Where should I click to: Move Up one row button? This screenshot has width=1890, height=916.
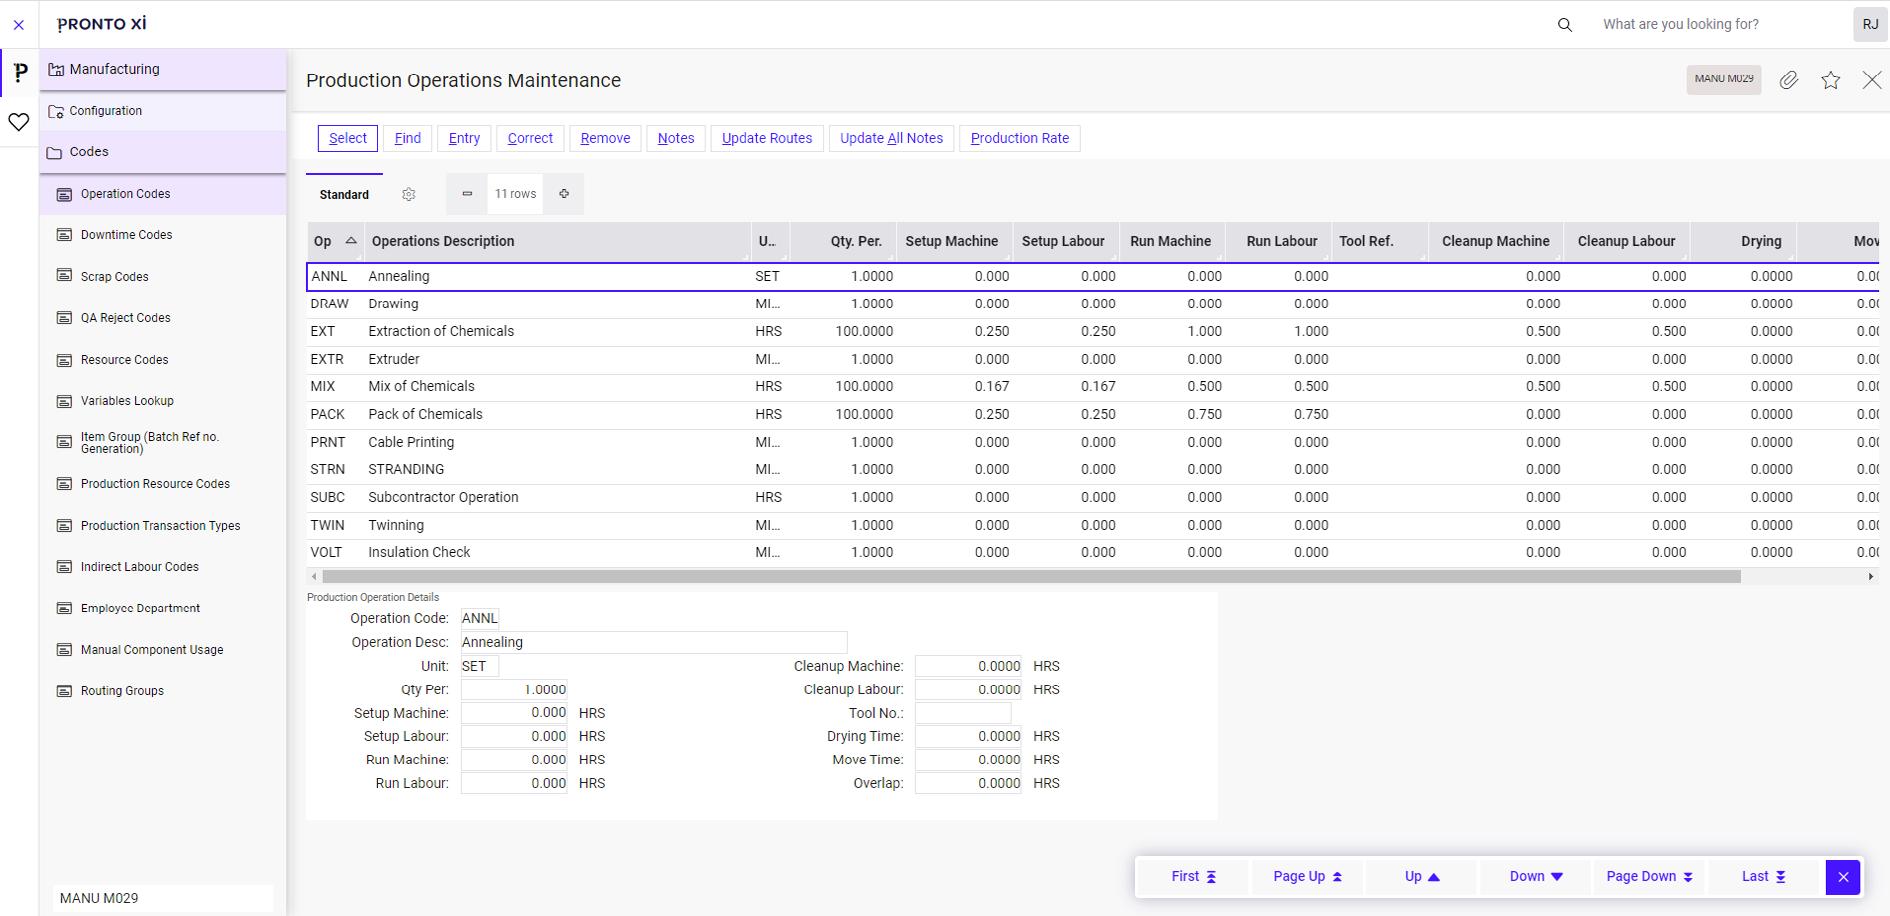pos(1421,877)
